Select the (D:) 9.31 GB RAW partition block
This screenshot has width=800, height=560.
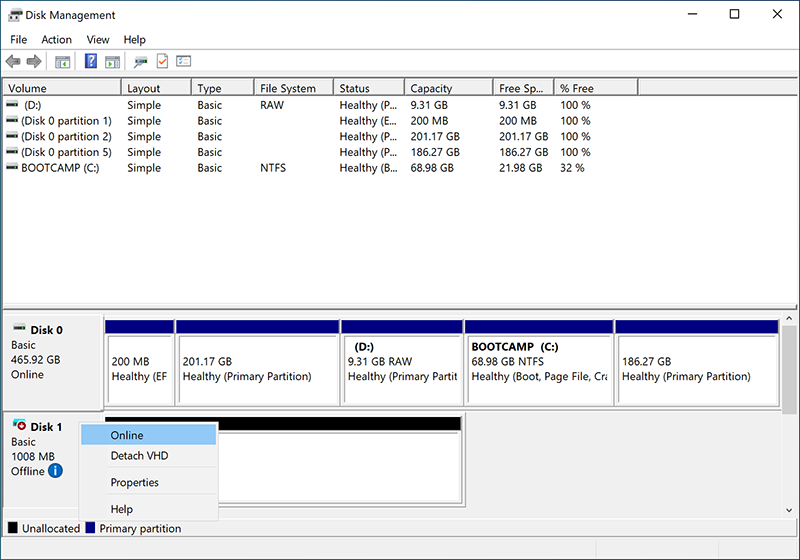point(402,369)
